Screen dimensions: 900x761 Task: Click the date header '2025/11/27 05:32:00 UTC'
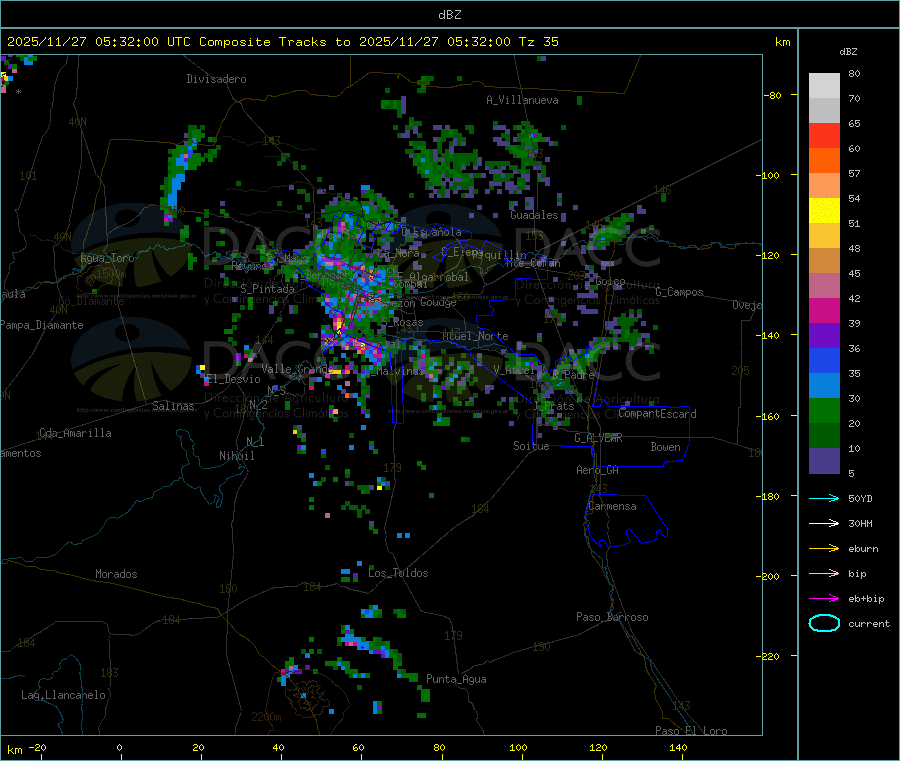(99, 42)
